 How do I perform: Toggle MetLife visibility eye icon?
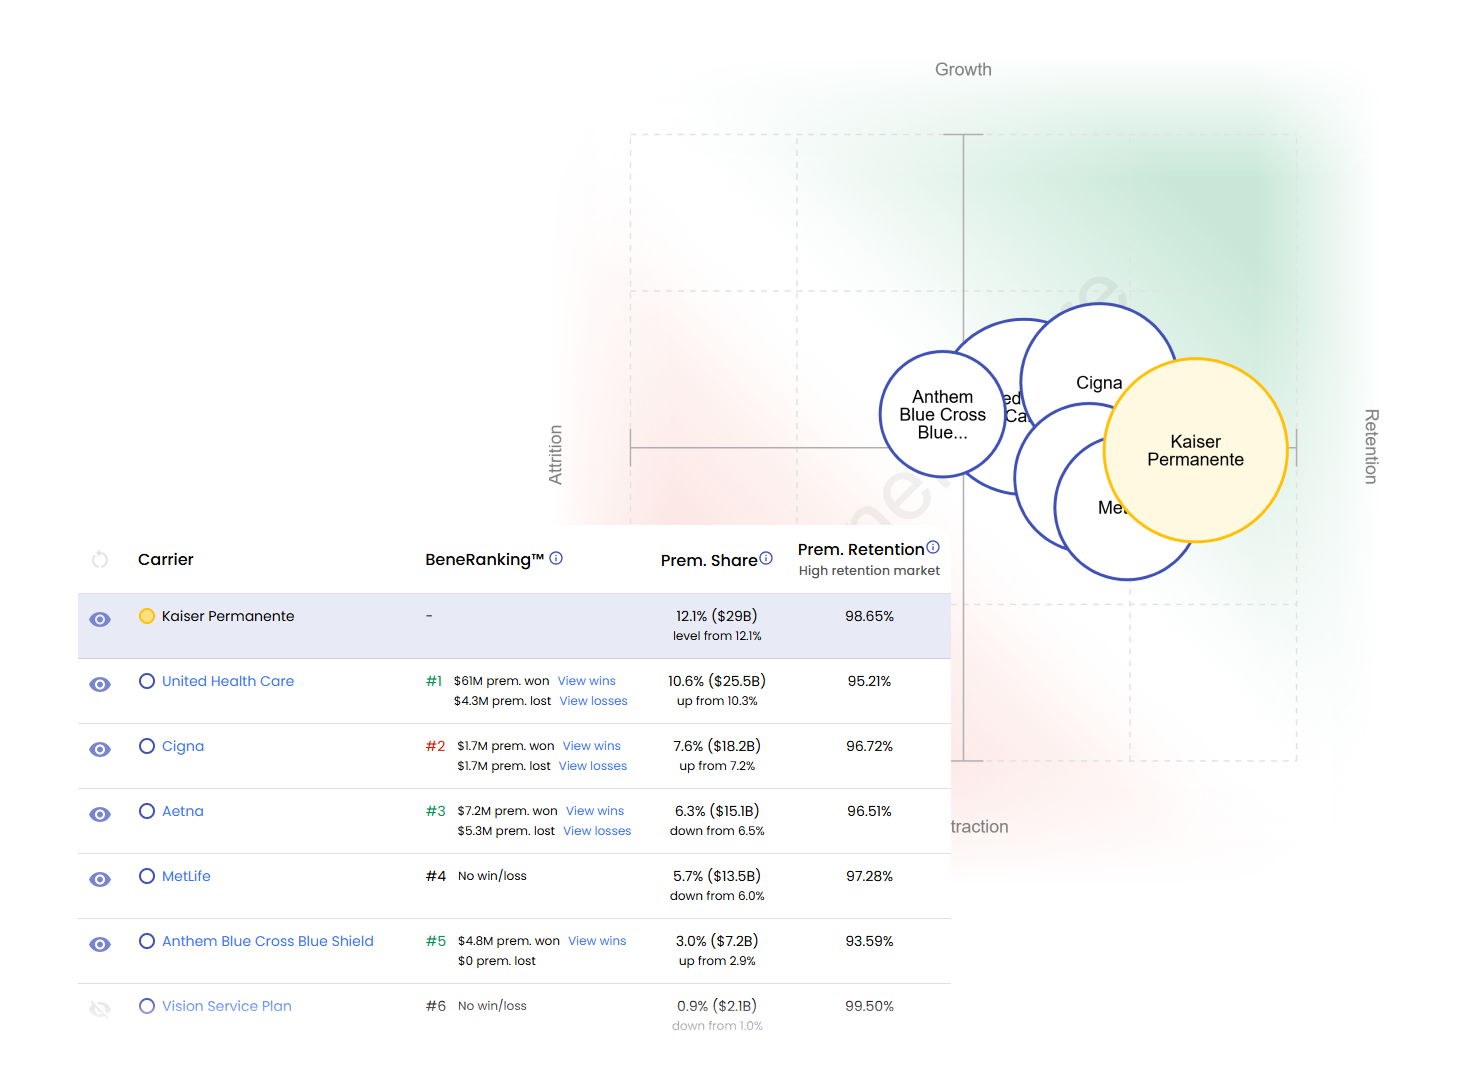[x=100, y=880]
